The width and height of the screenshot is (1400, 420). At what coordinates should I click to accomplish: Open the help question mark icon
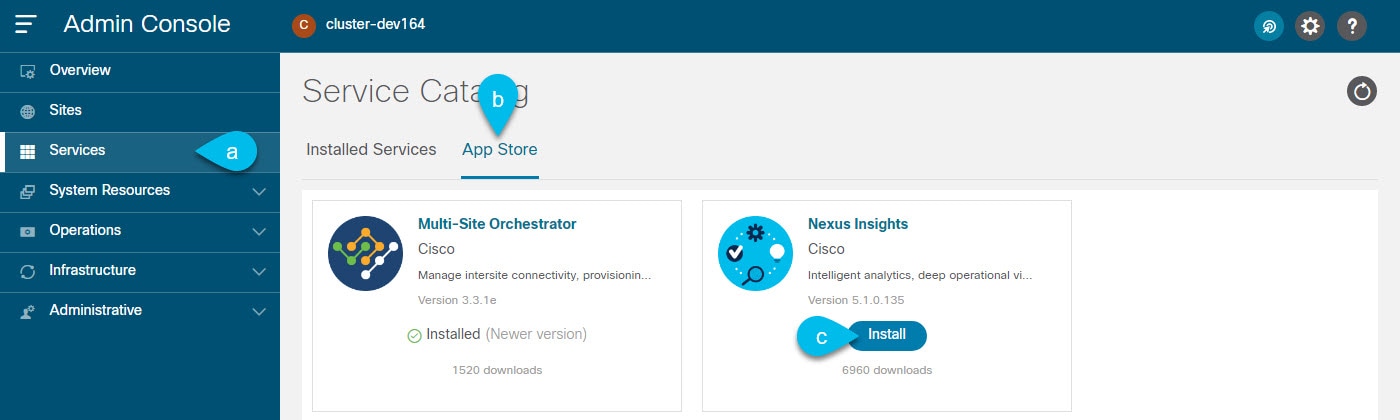1351,26
